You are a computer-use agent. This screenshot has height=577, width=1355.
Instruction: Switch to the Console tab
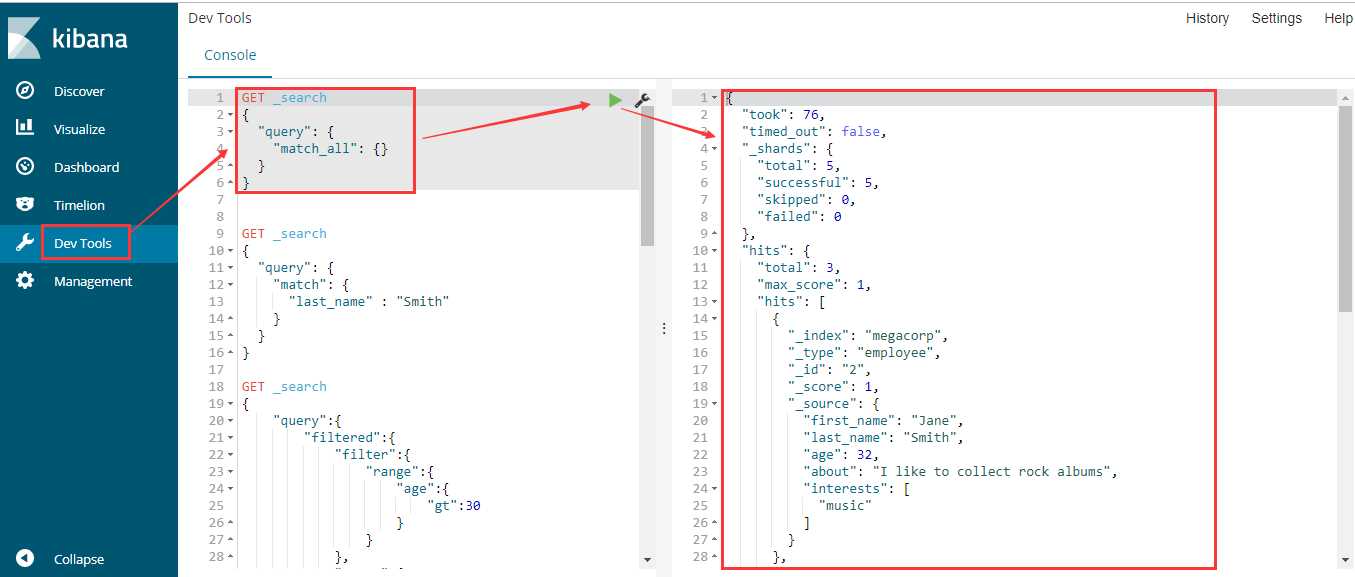(230, 55)
